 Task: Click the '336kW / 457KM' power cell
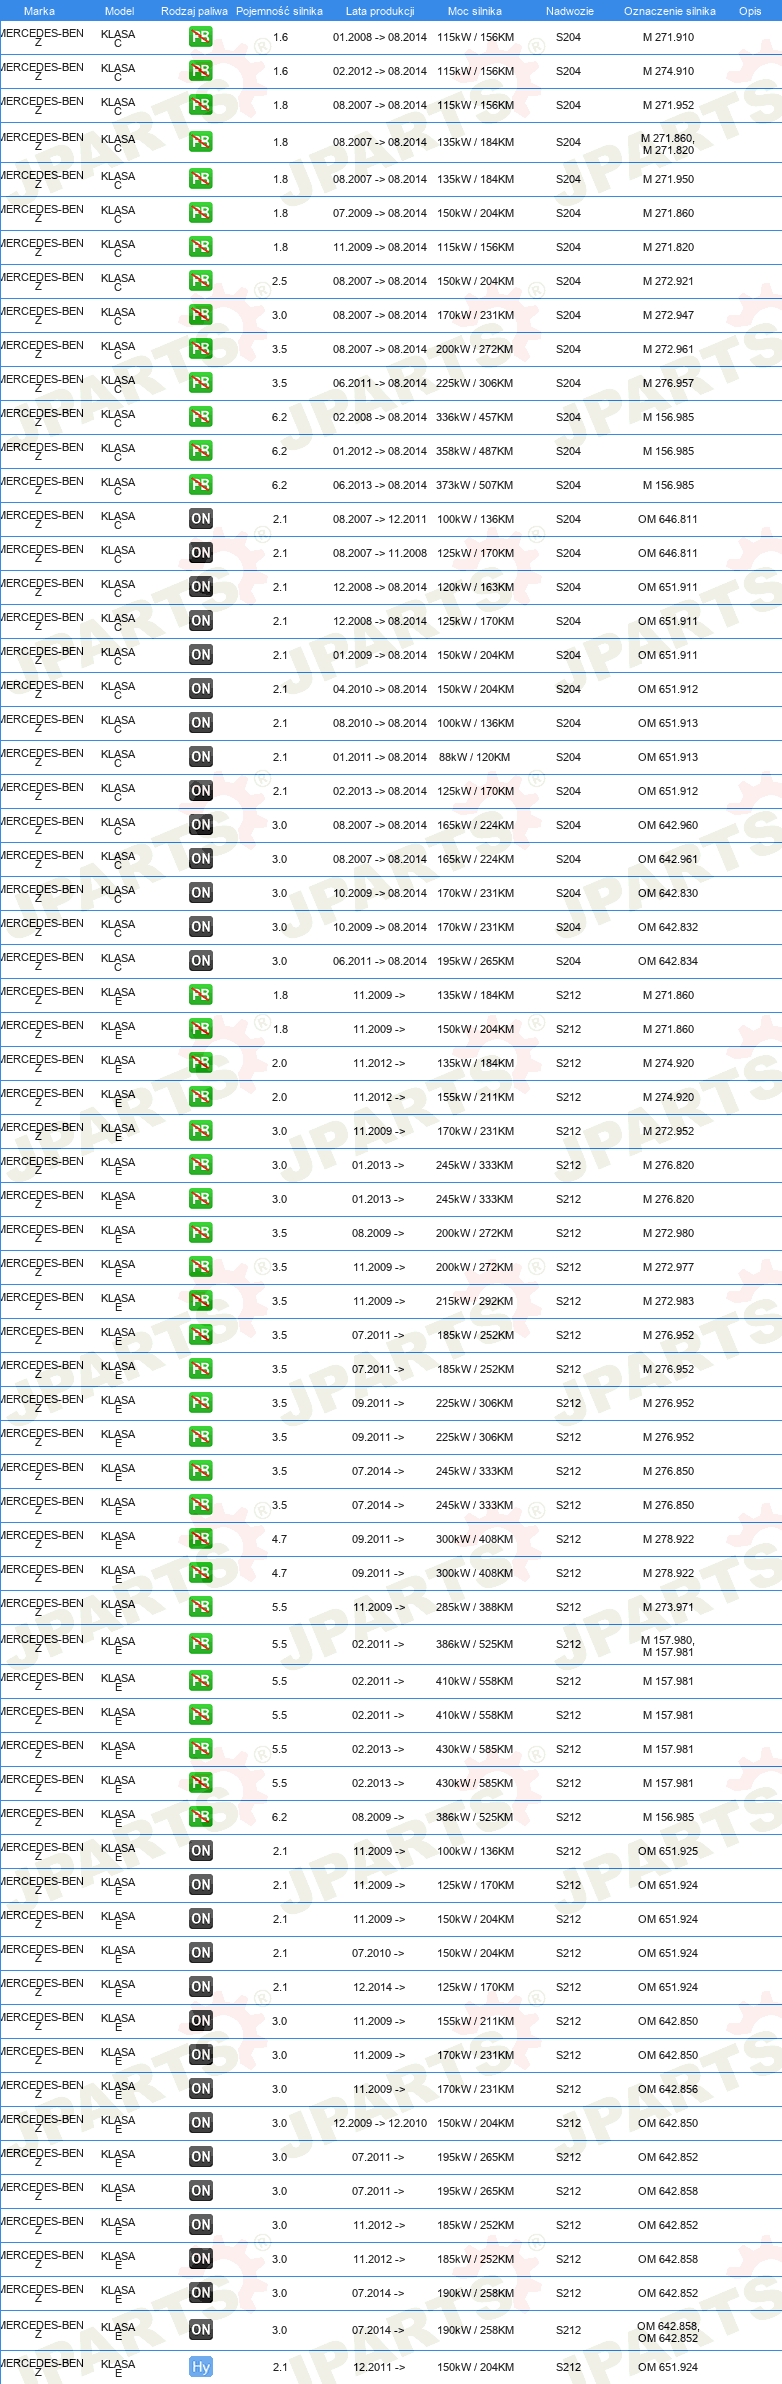click(474, 417)
